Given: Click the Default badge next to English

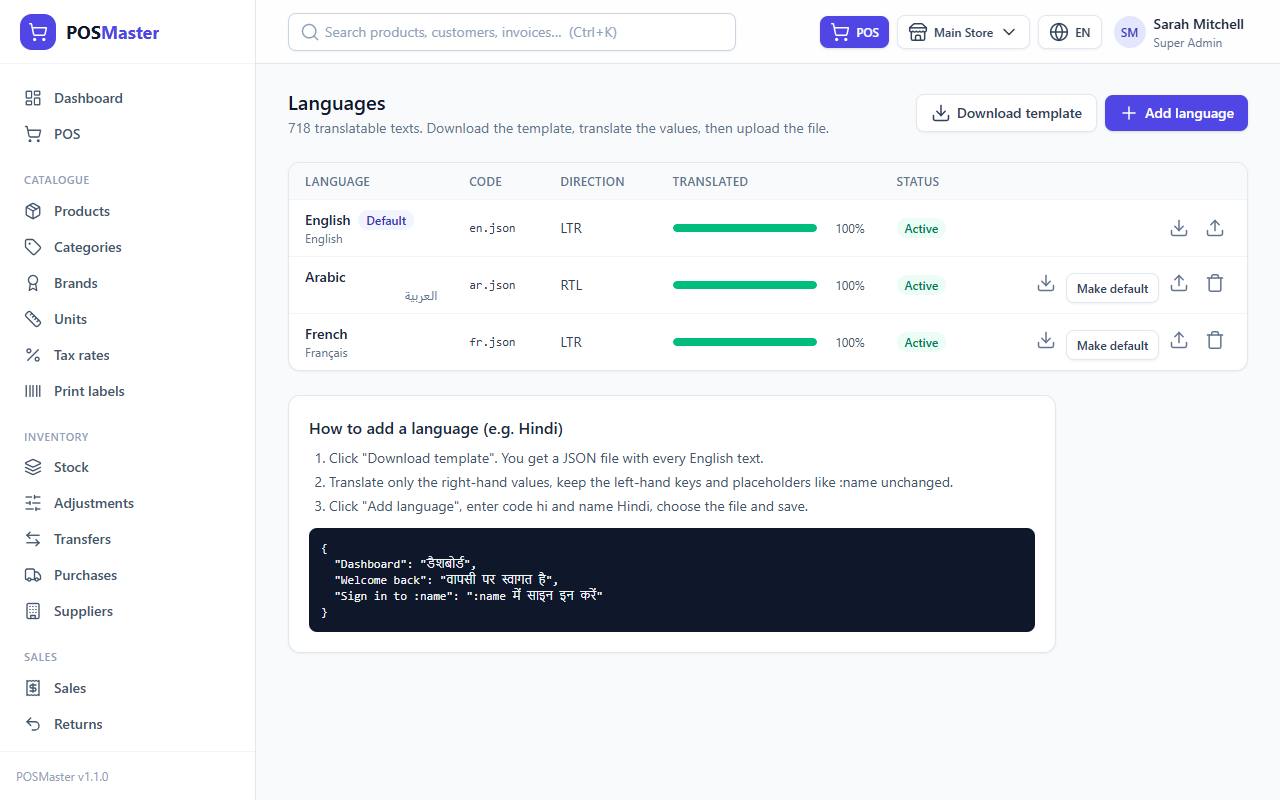Looking at the screenshot, I should tap(386, 221).
